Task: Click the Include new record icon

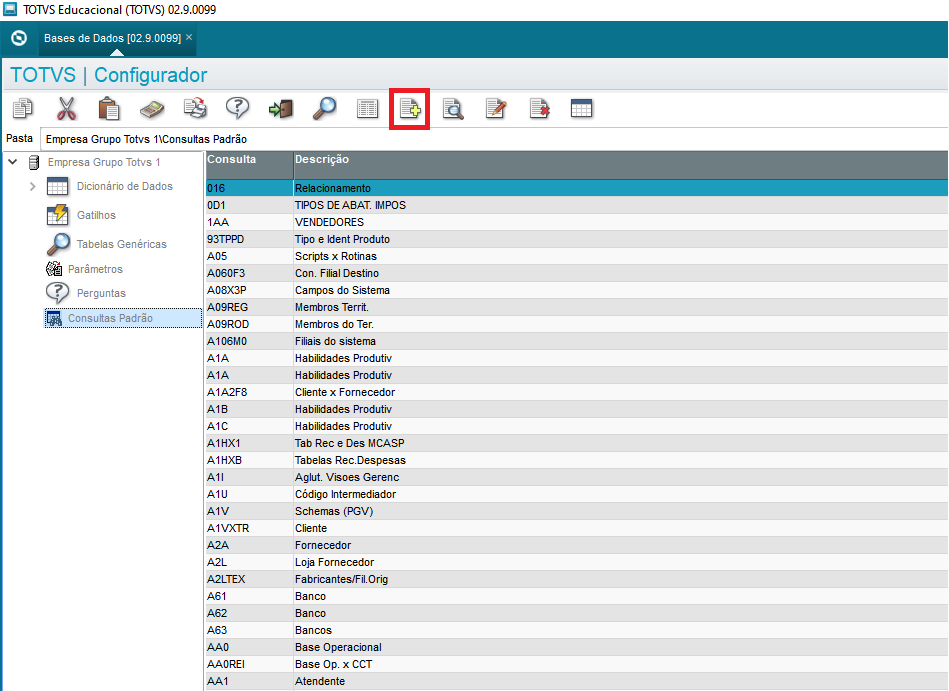Action: click(410, 109)
